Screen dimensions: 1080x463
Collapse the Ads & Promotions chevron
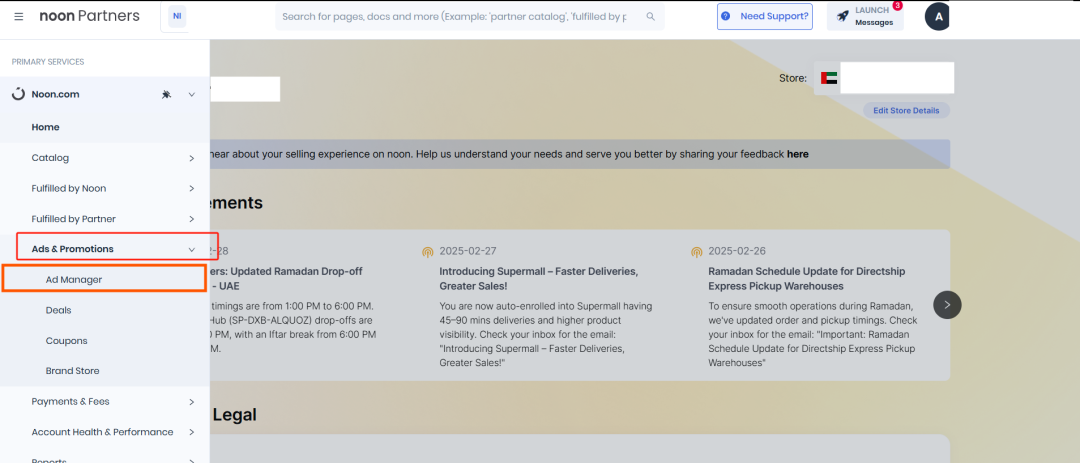click(191, 249)
